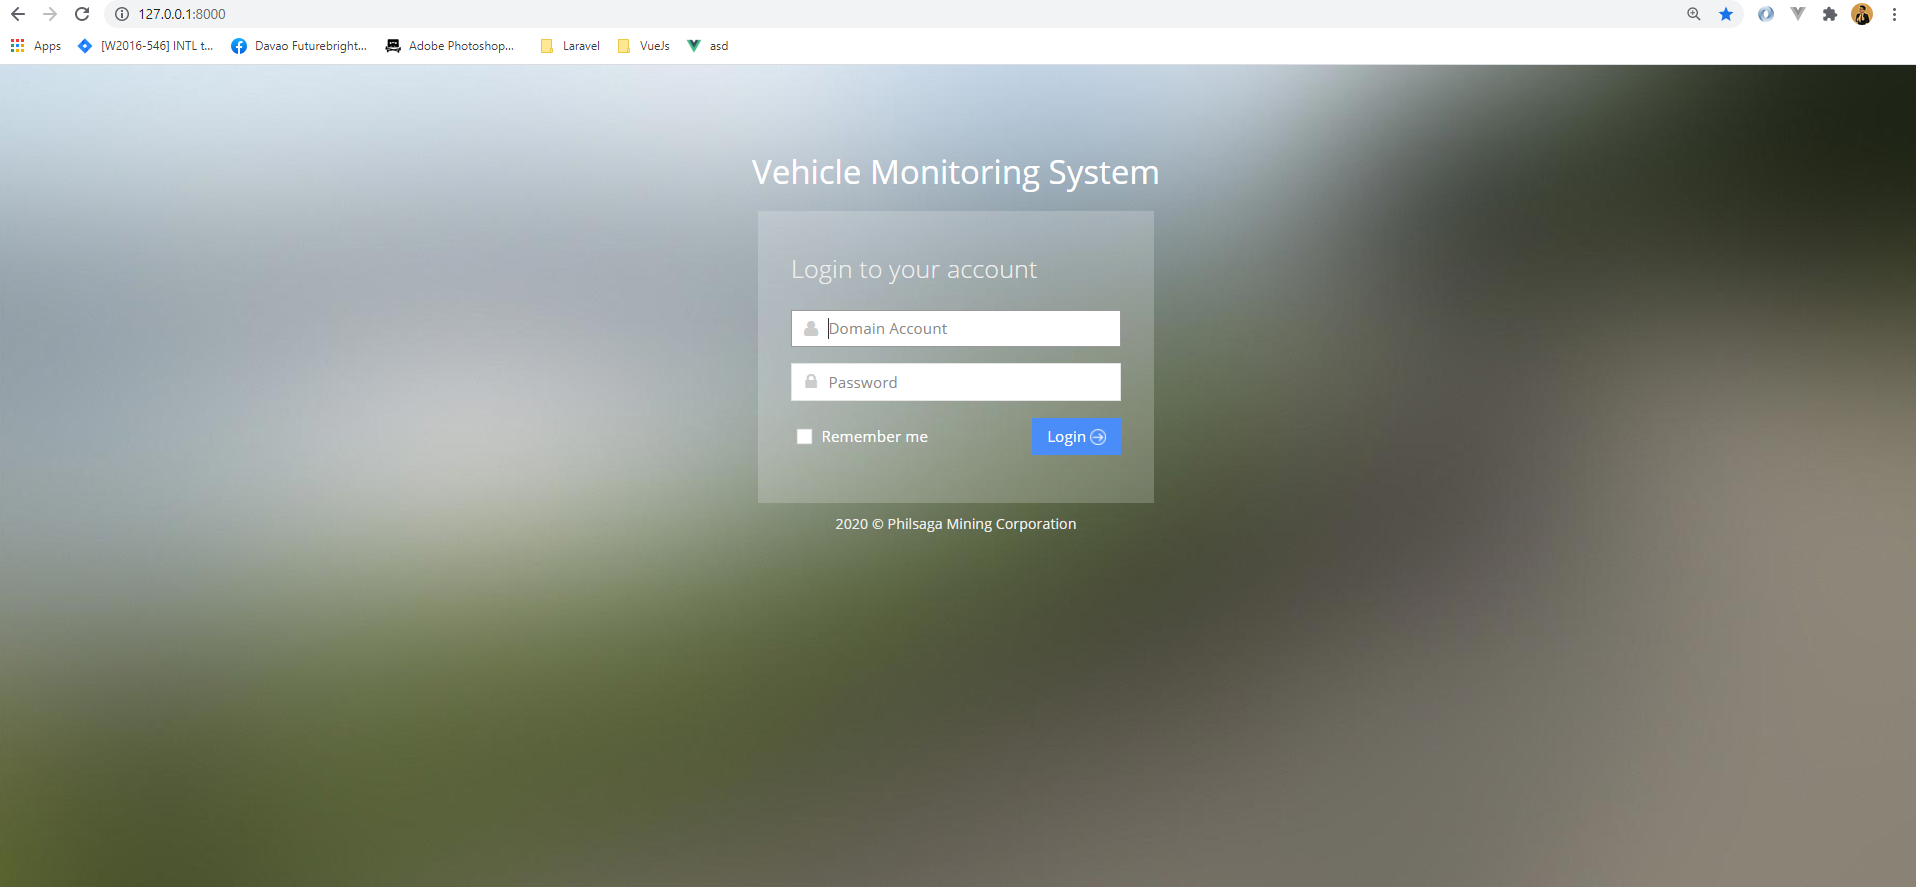
Task: Open the Chrome three-dot menu
Action: (1894, 14)
